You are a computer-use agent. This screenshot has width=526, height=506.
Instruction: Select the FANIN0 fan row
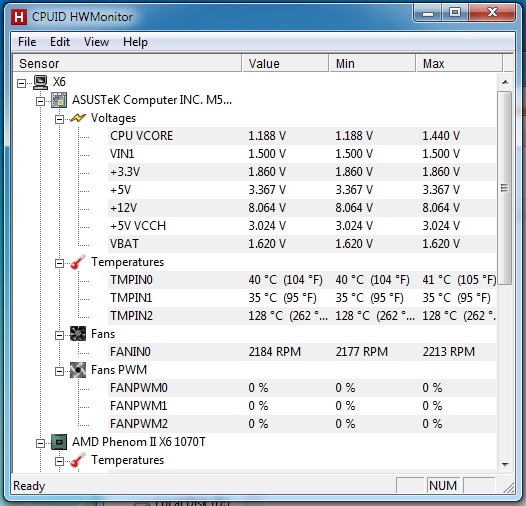tap(302, 352)
